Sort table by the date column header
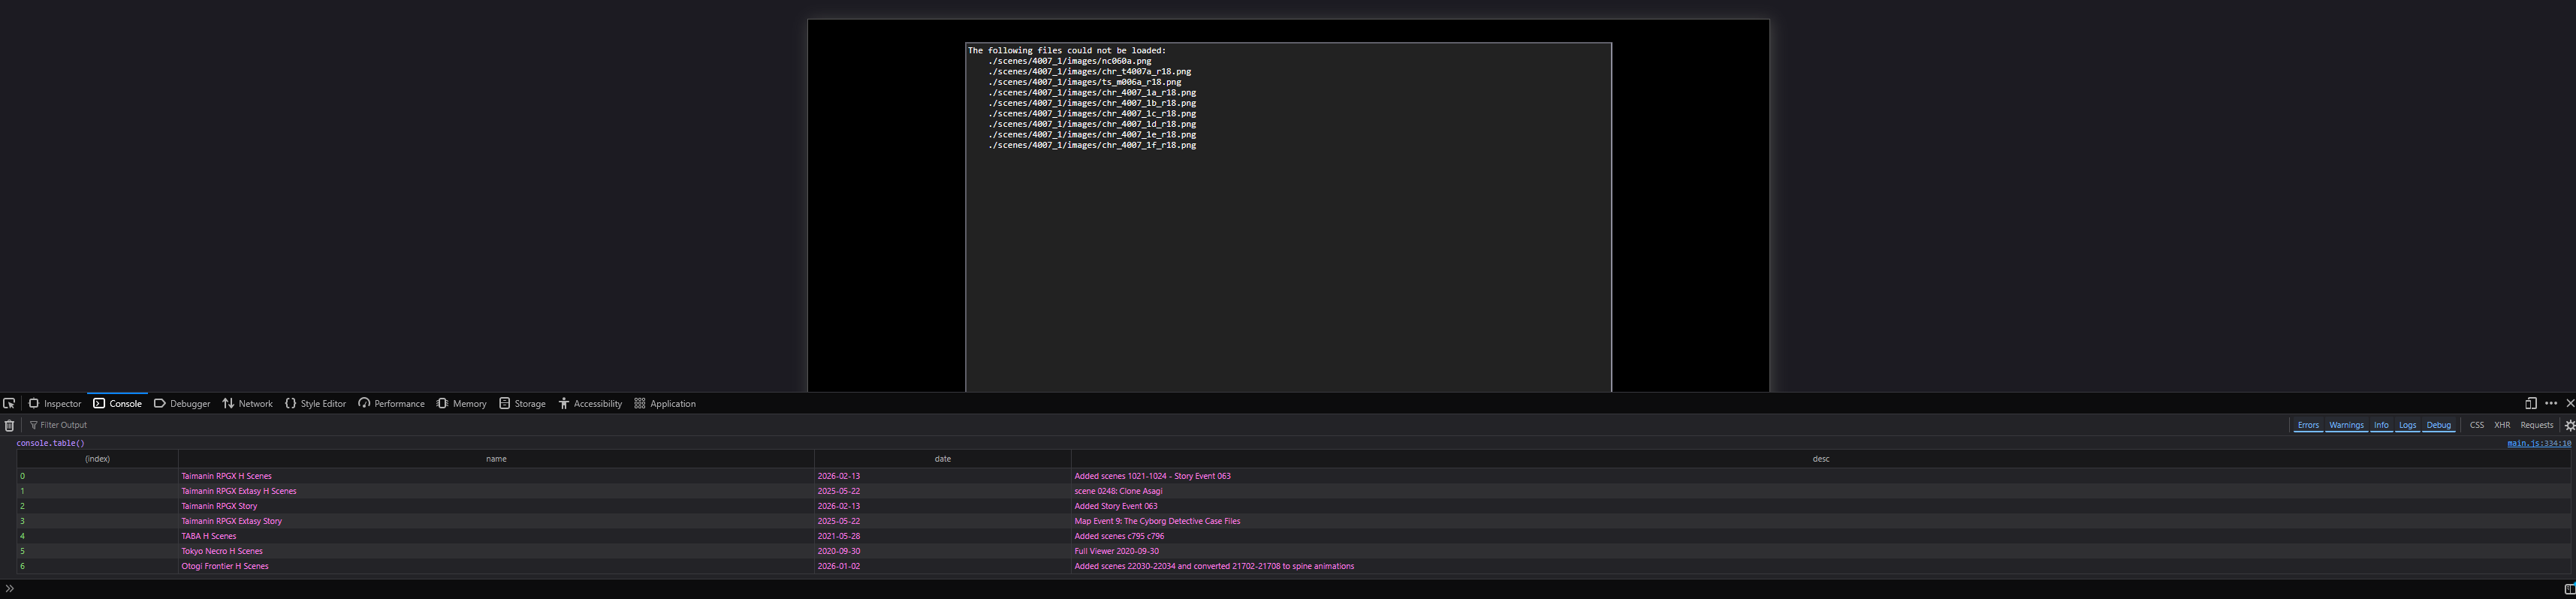Screen dimensions: 2576x599 pos(942,459)
